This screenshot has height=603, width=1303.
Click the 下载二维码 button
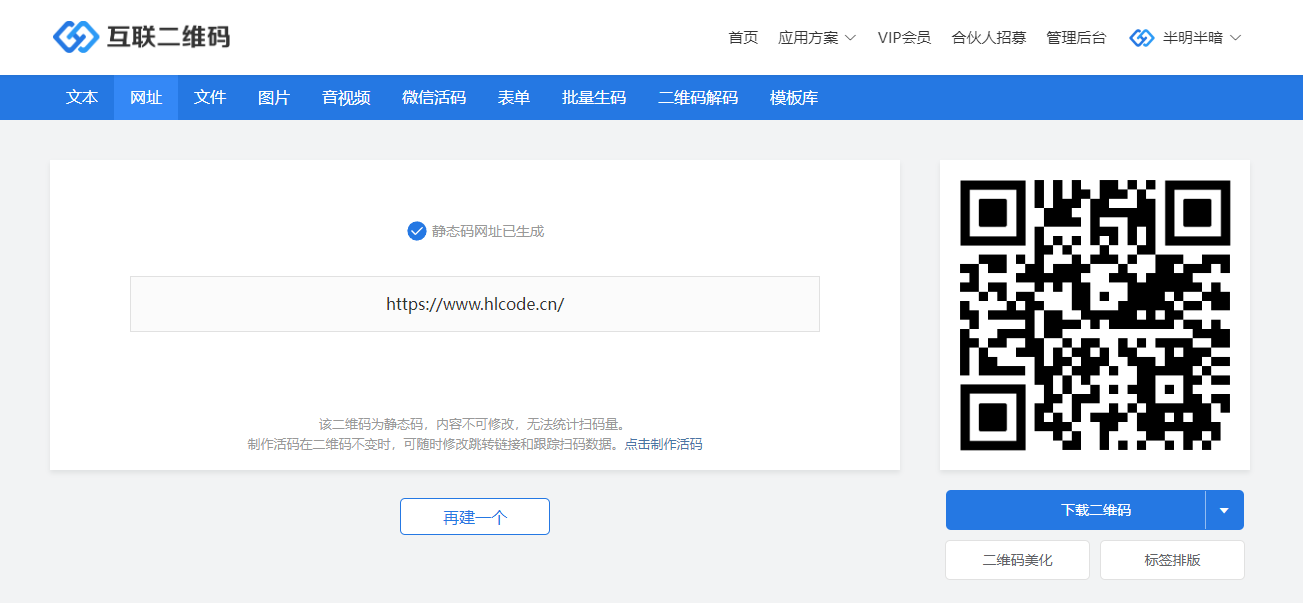tap(1076, 510)
